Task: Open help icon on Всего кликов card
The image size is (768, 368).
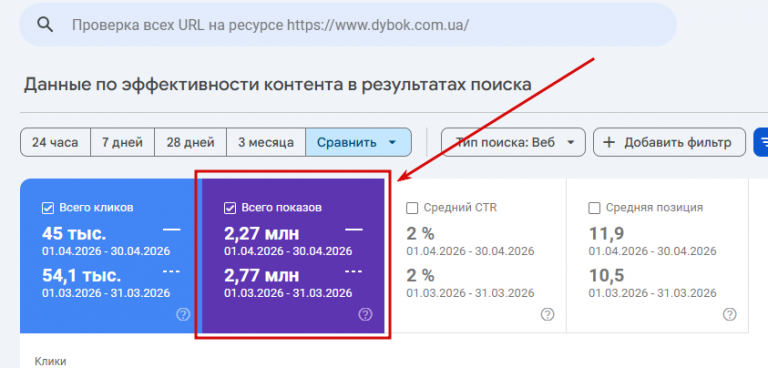Action: pos(183,314)
